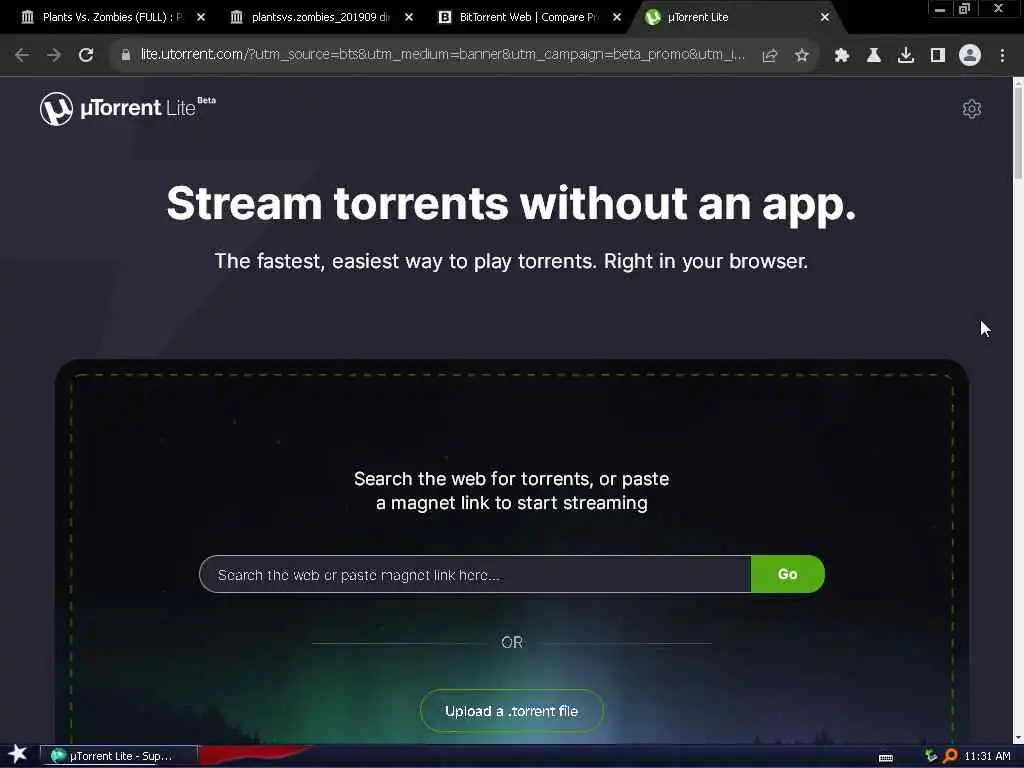The width and height of the screenshot is (1024, 768).
Task: Close the Plants Vs. Zombies (FULL) tab
Action: [201, 17]
